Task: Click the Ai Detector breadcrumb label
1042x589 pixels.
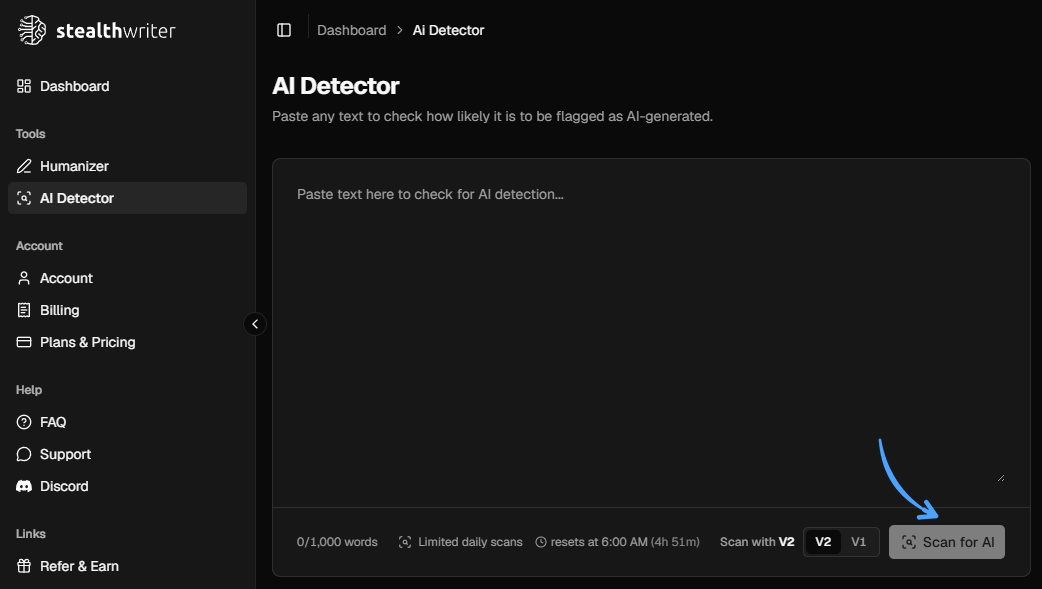Action: click(x=449, y=30)
